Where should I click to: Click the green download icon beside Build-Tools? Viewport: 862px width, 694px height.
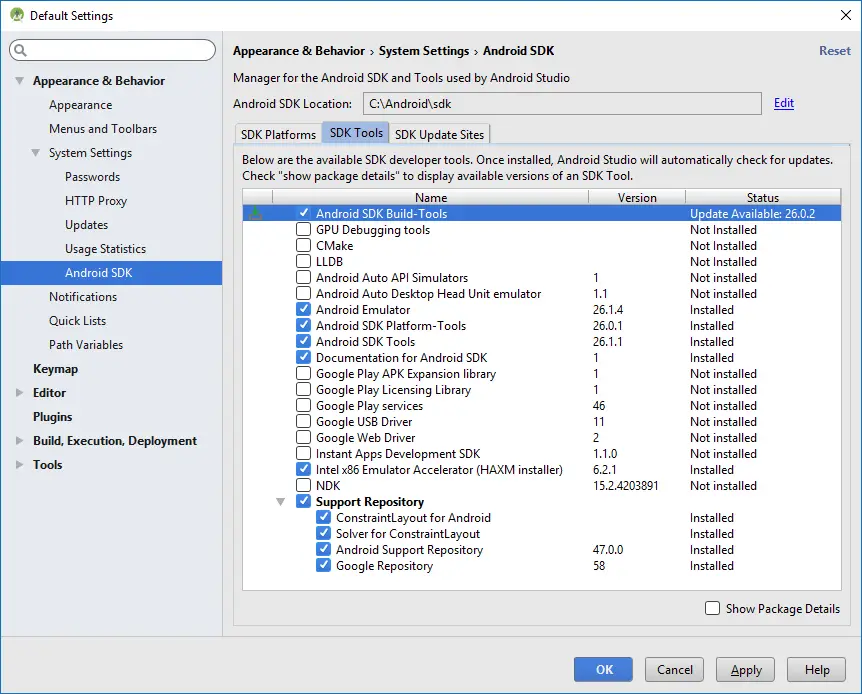256,213
